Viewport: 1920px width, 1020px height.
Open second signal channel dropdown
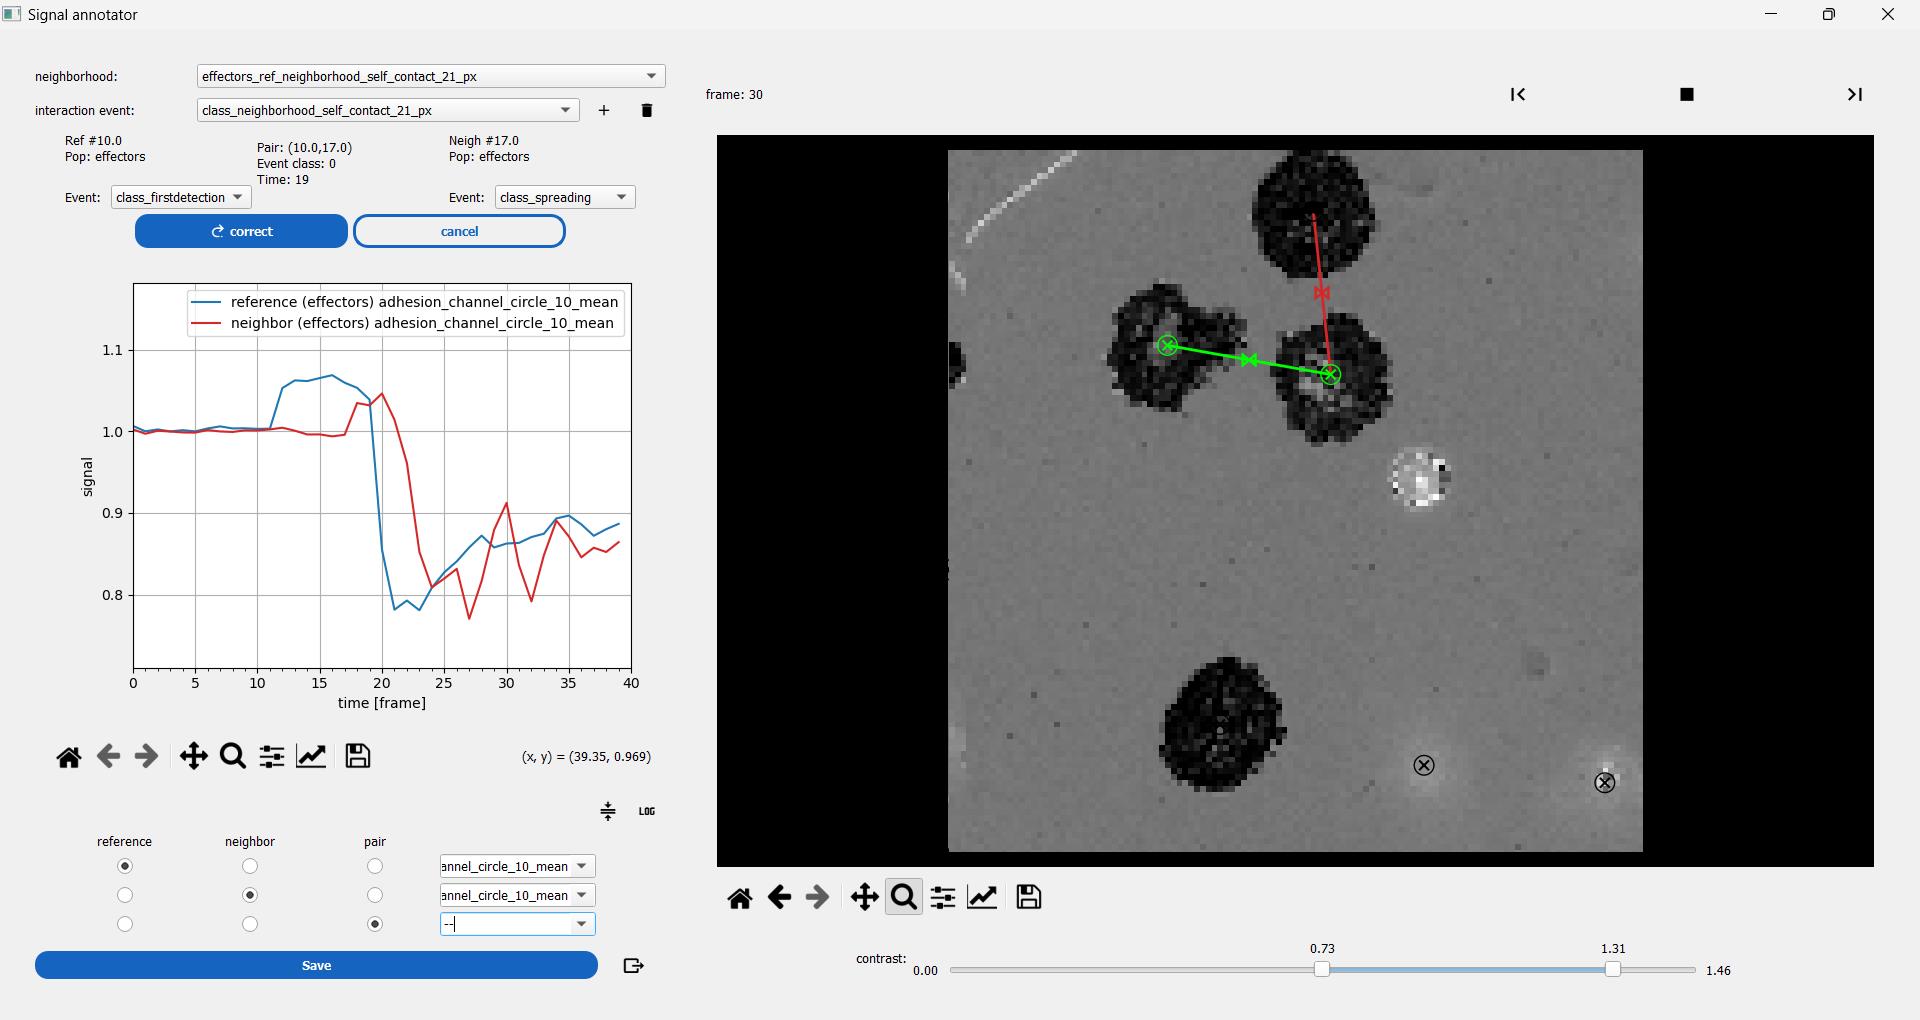coord(518,895)
